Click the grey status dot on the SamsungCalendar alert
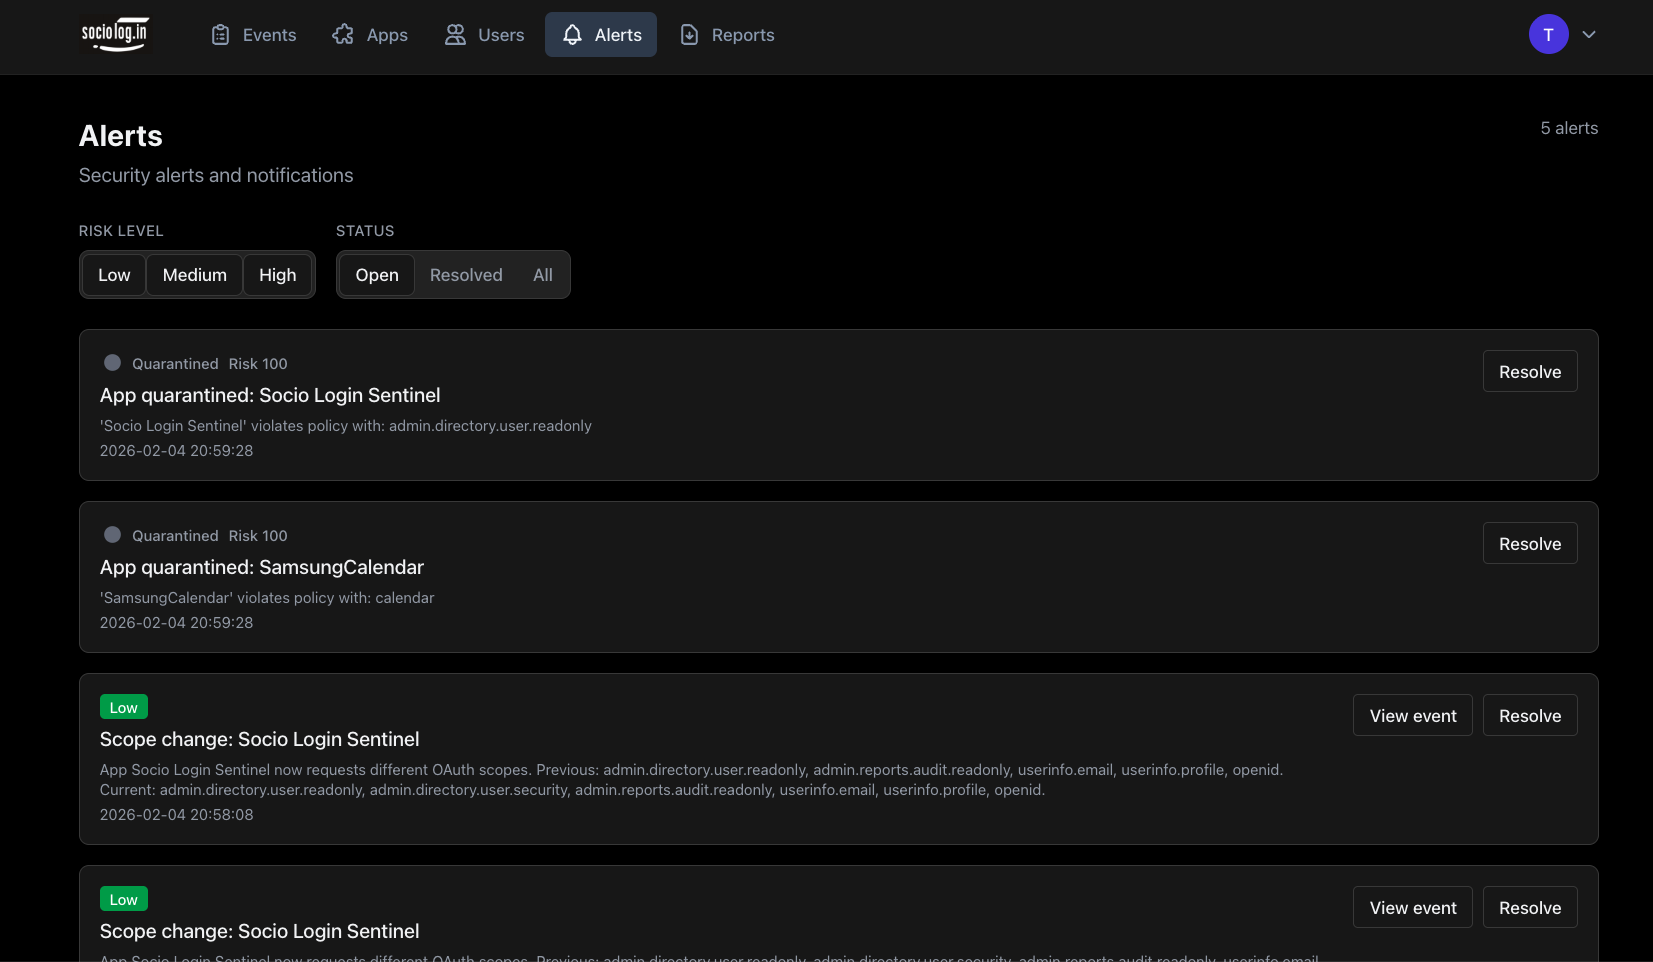The image size is (1653, 962). 113,535
